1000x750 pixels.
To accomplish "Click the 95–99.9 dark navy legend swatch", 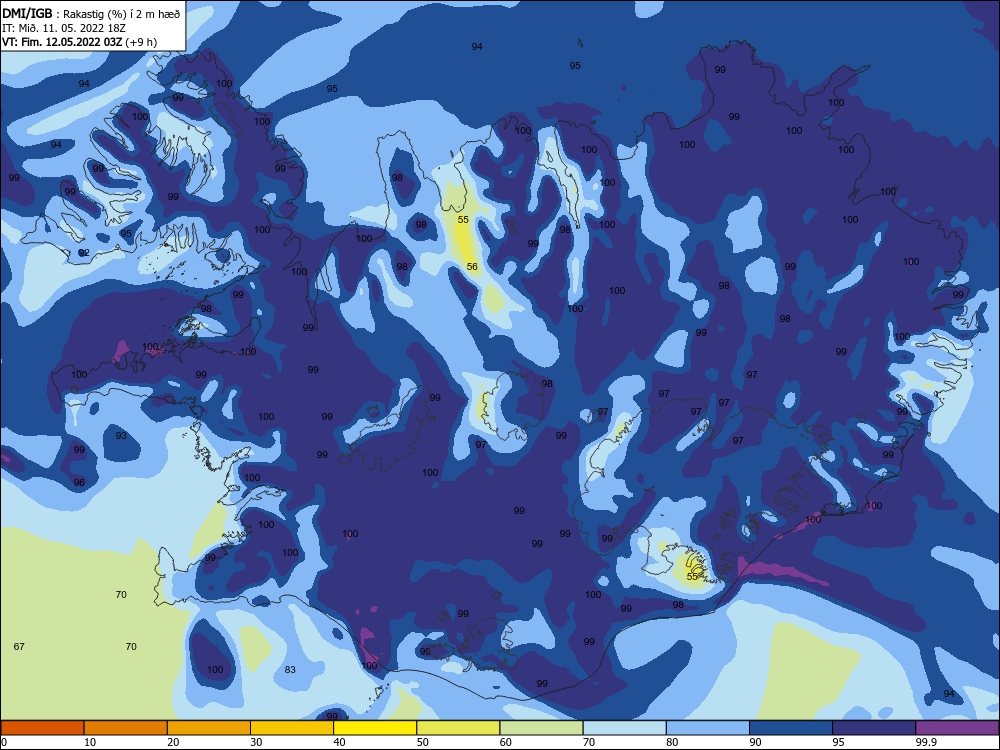I will (x=874, y=728).
